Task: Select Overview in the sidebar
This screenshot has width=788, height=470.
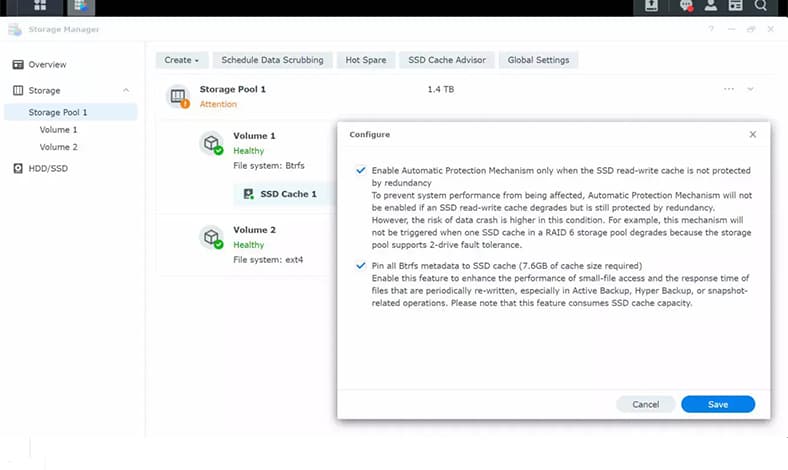Action: point(47,64)
